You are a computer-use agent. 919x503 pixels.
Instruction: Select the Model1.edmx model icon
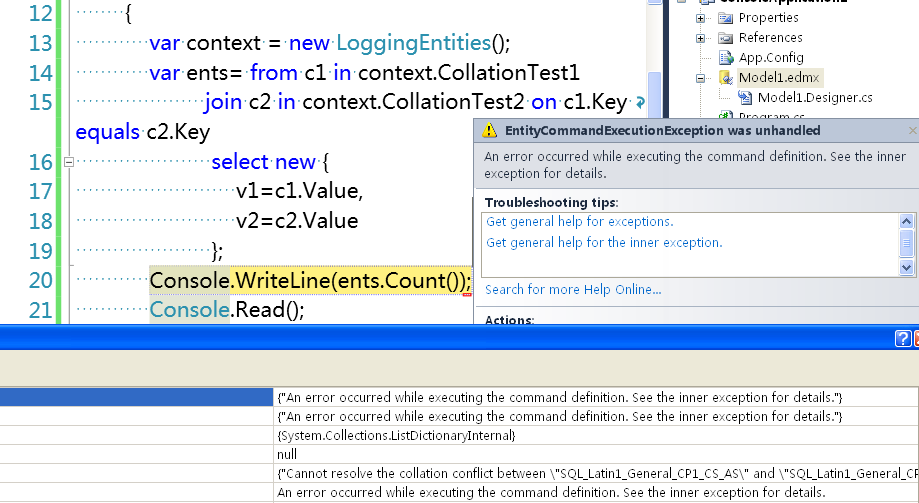point(726,77)
